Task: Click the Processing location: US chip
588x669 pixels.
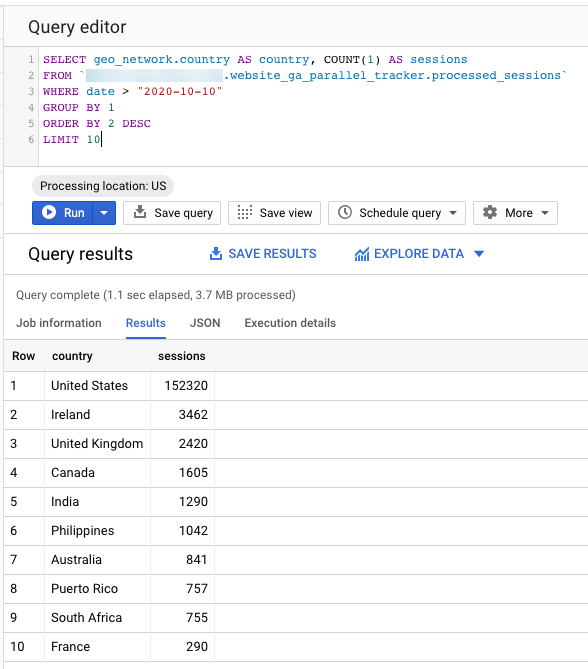Action: pyautogui.click(x=103, y=186)
